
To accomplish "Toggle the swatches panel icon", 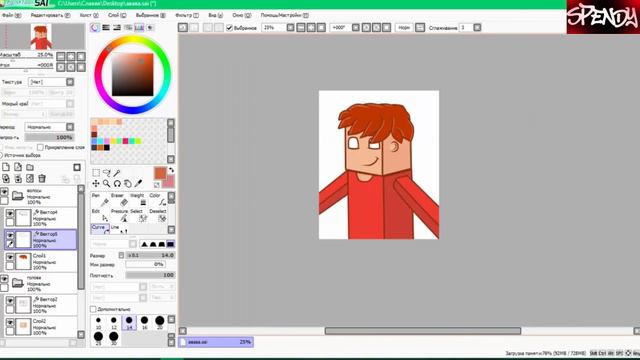I will coord(139,27).
